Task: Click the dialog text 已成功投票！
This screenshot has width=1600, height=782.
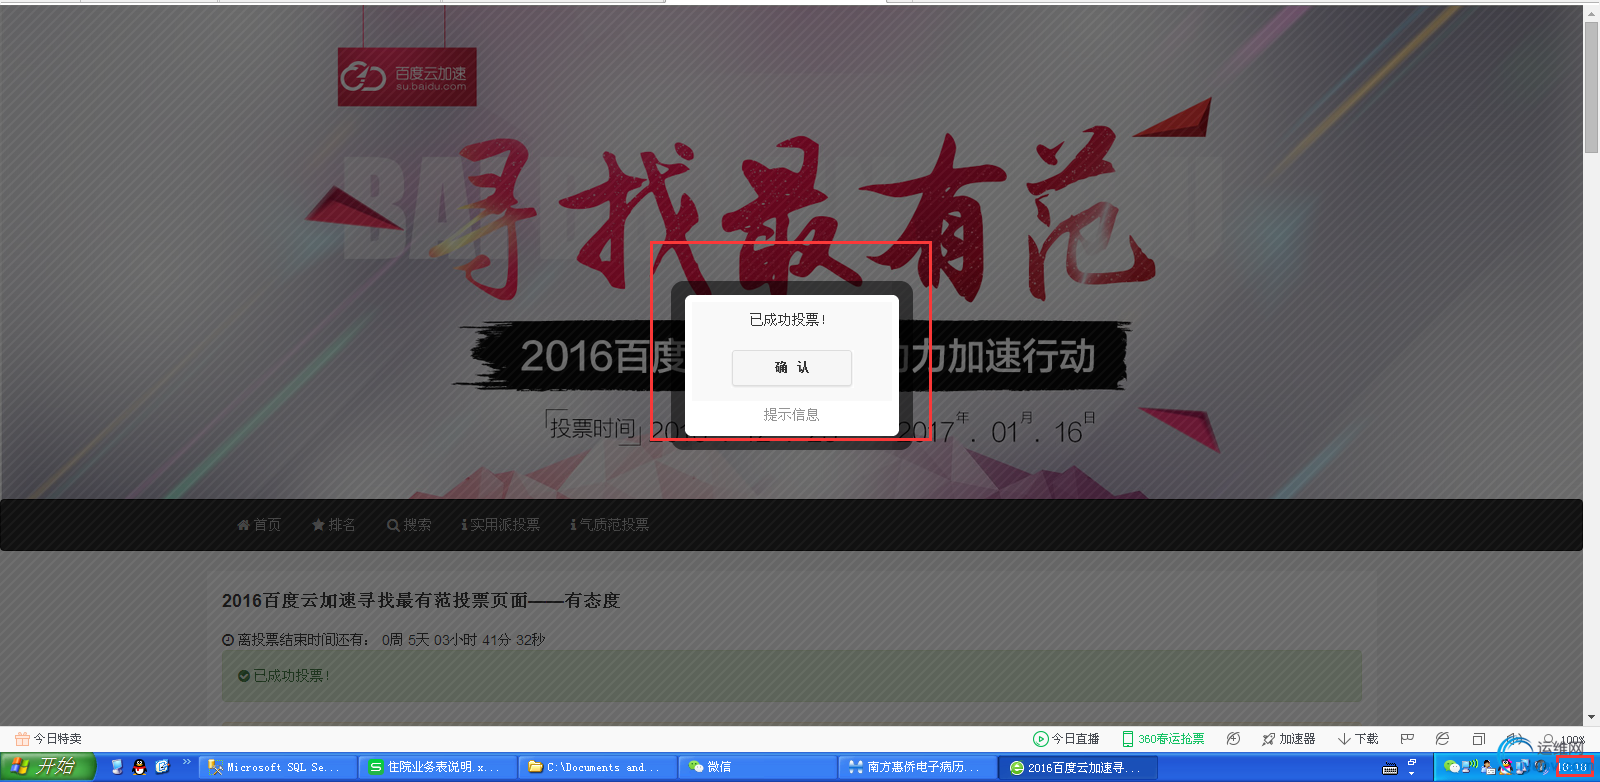Action: click(x=788, y=320)
